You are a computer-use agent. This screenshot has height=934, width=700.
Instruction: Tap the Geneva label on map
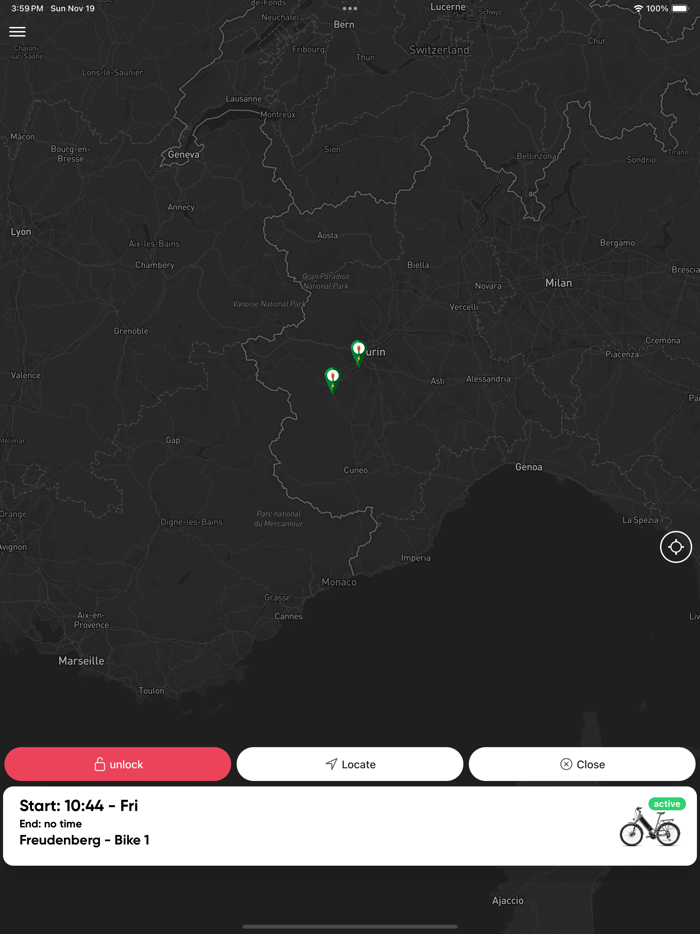pos(183,154)
